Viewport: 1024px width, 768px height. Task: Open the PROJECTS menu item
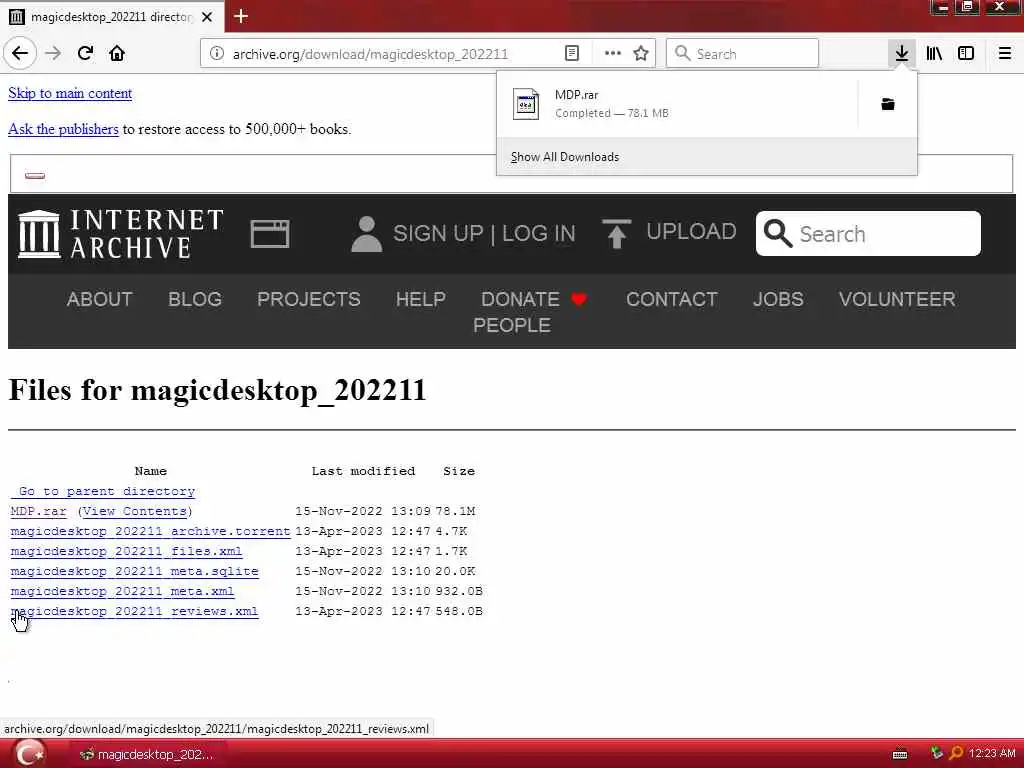[x=308, y=299]
